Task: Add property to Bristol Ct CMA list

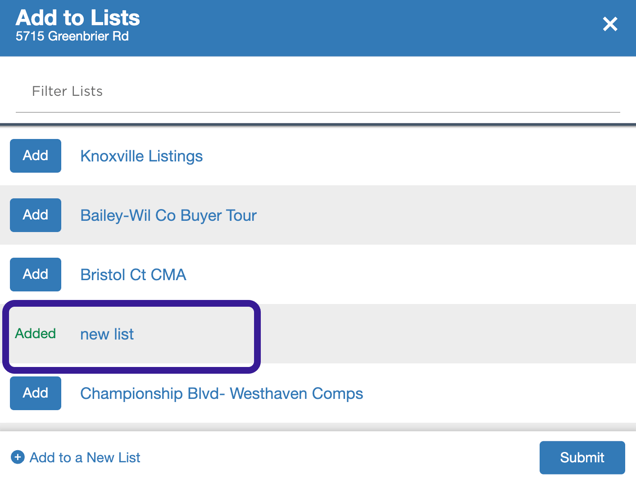Action: coord(36,275)
